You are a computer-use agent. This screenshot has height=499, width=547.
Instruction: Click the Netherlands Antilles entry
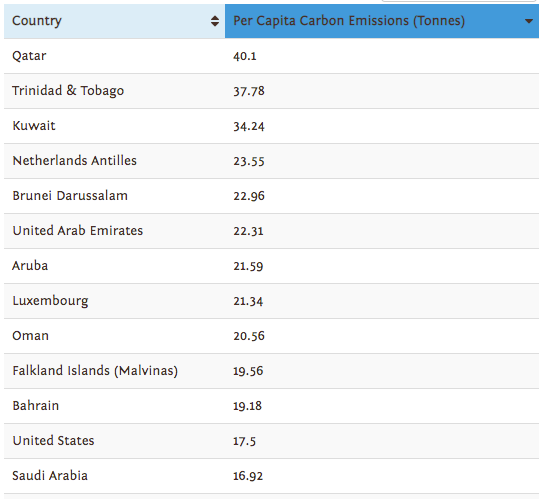pos(75,161)
